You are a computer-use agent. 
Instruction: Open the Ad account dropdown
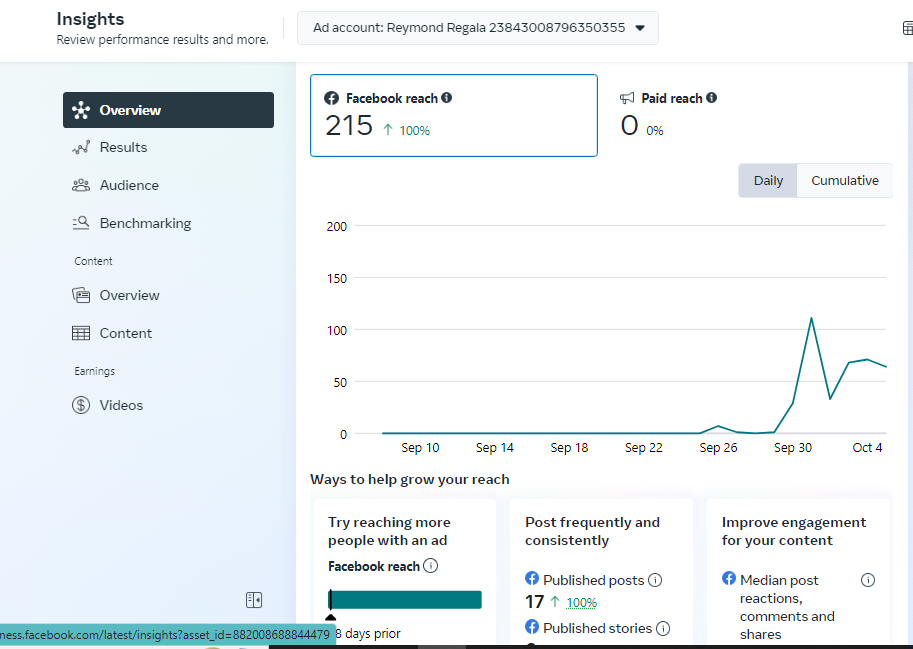click(x=478, y=28)
